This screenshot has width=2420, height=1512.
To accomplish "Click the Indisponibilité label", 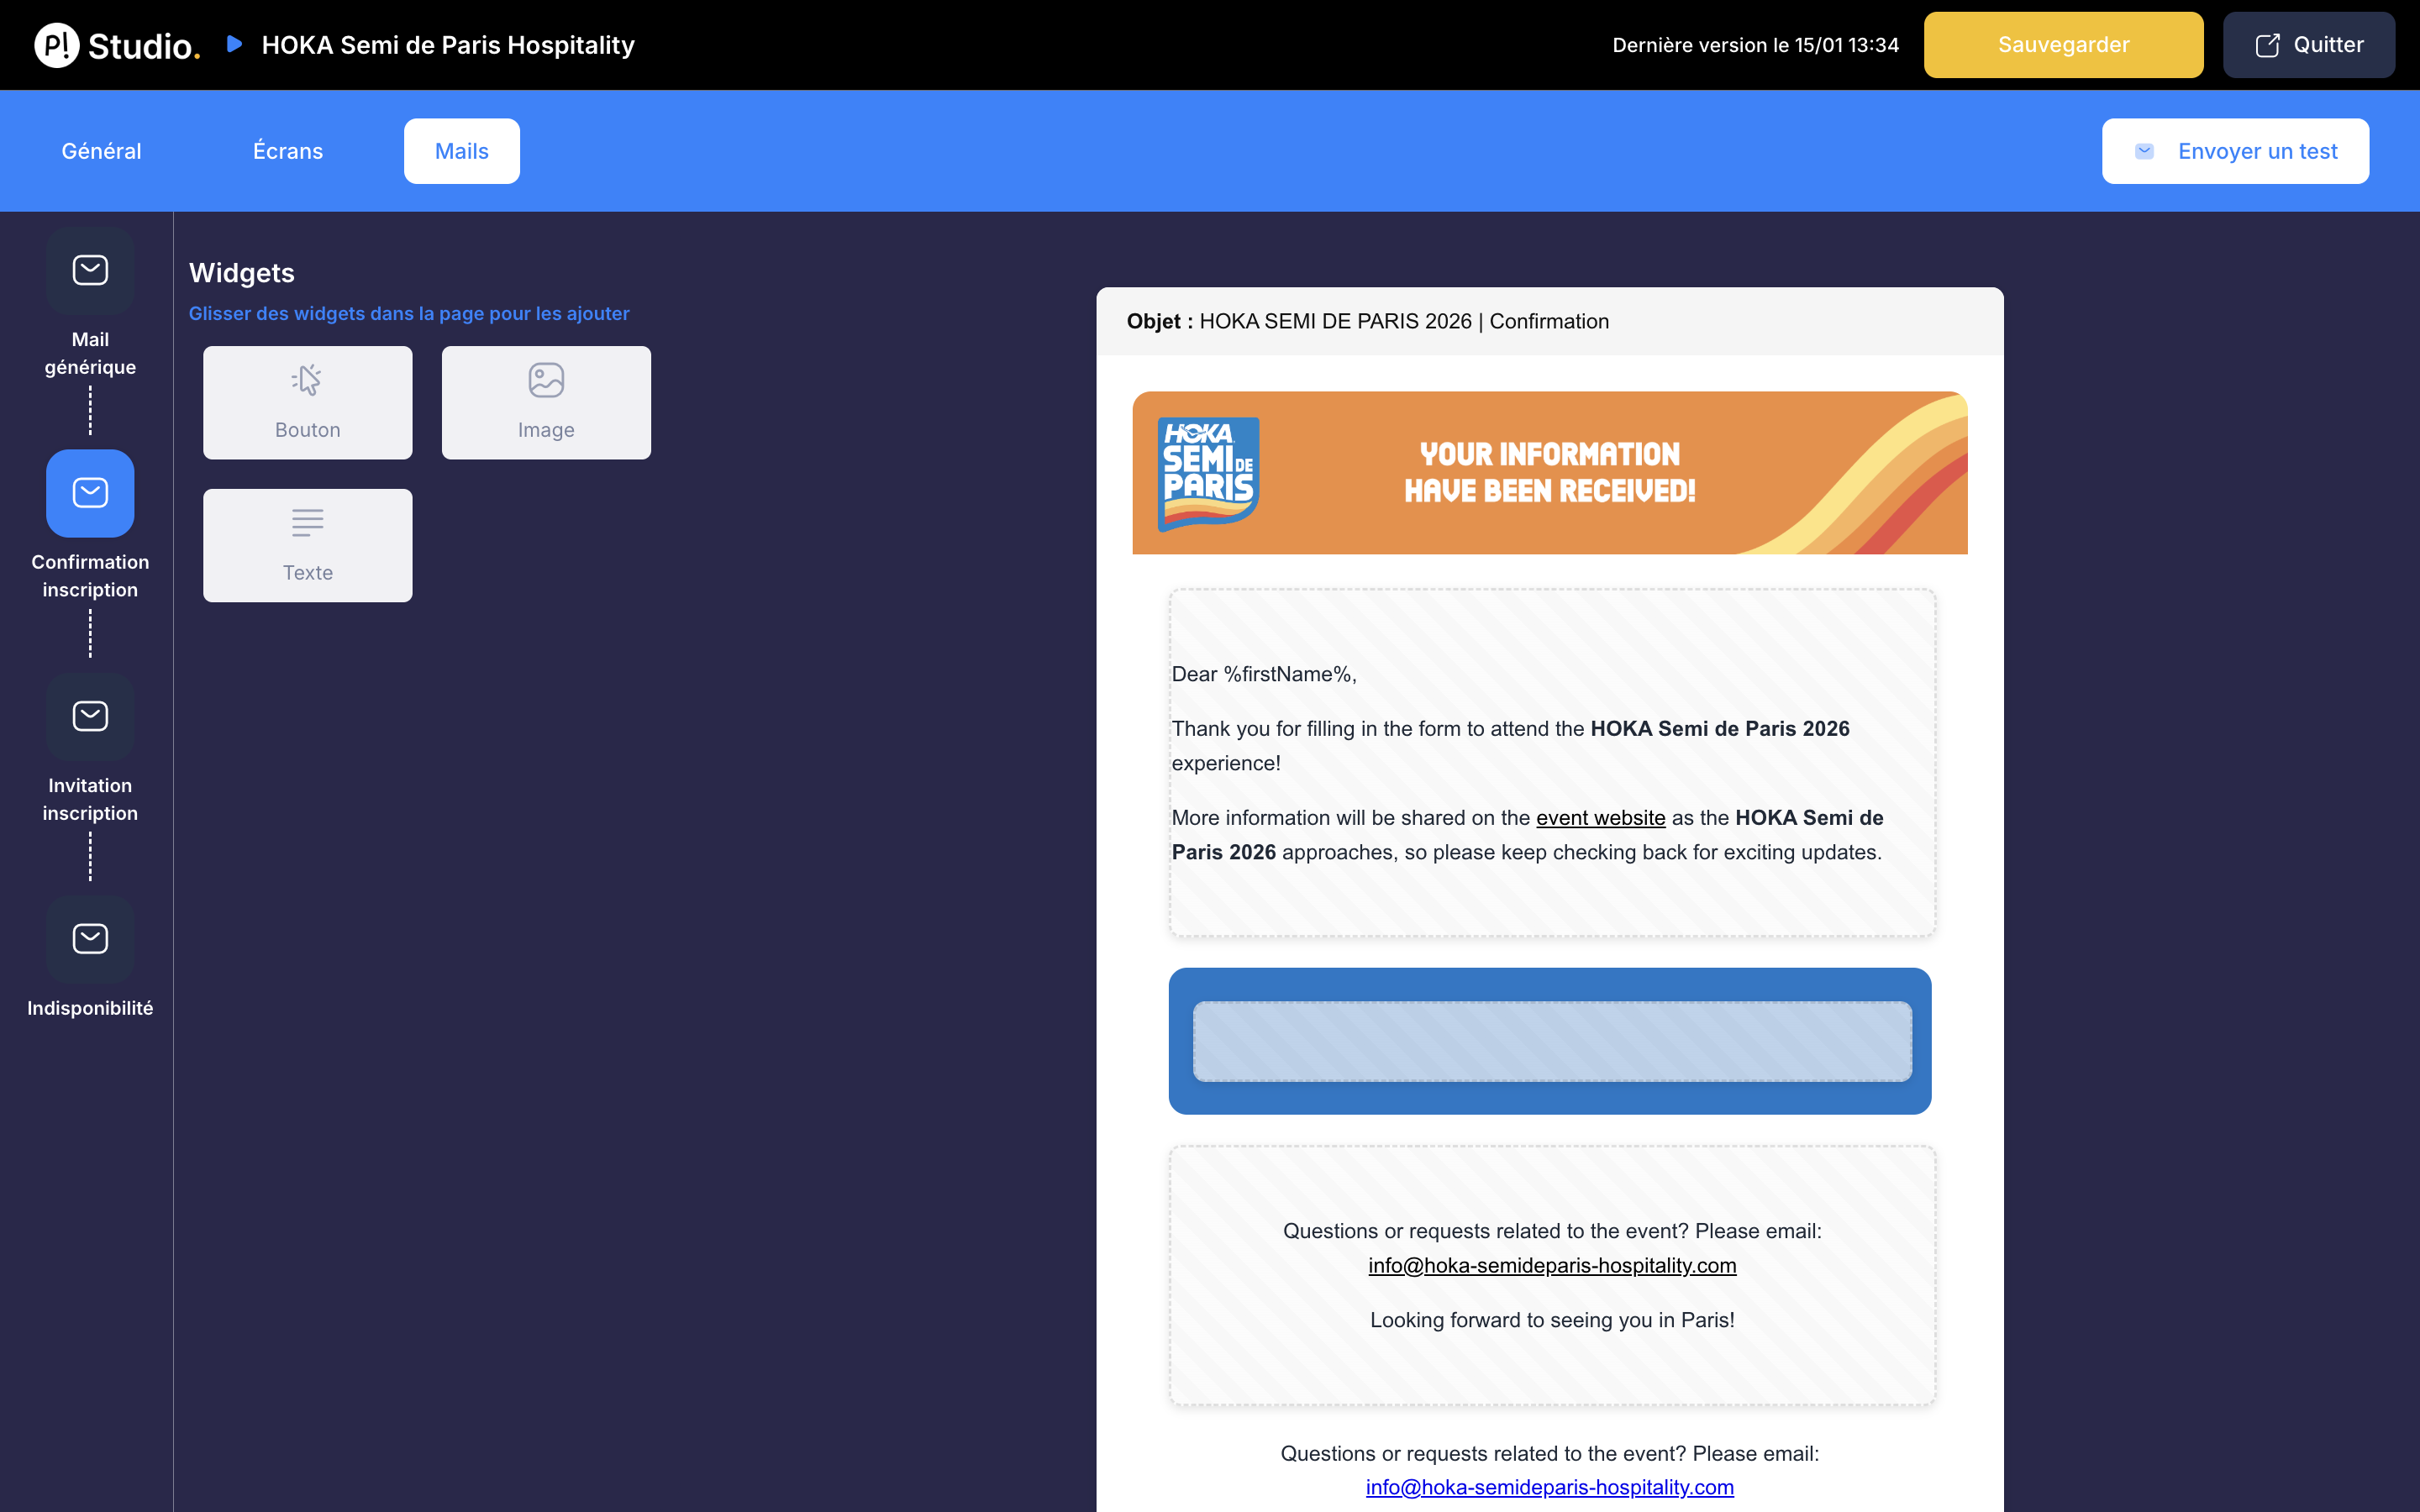I will [x=90, y=1008].
